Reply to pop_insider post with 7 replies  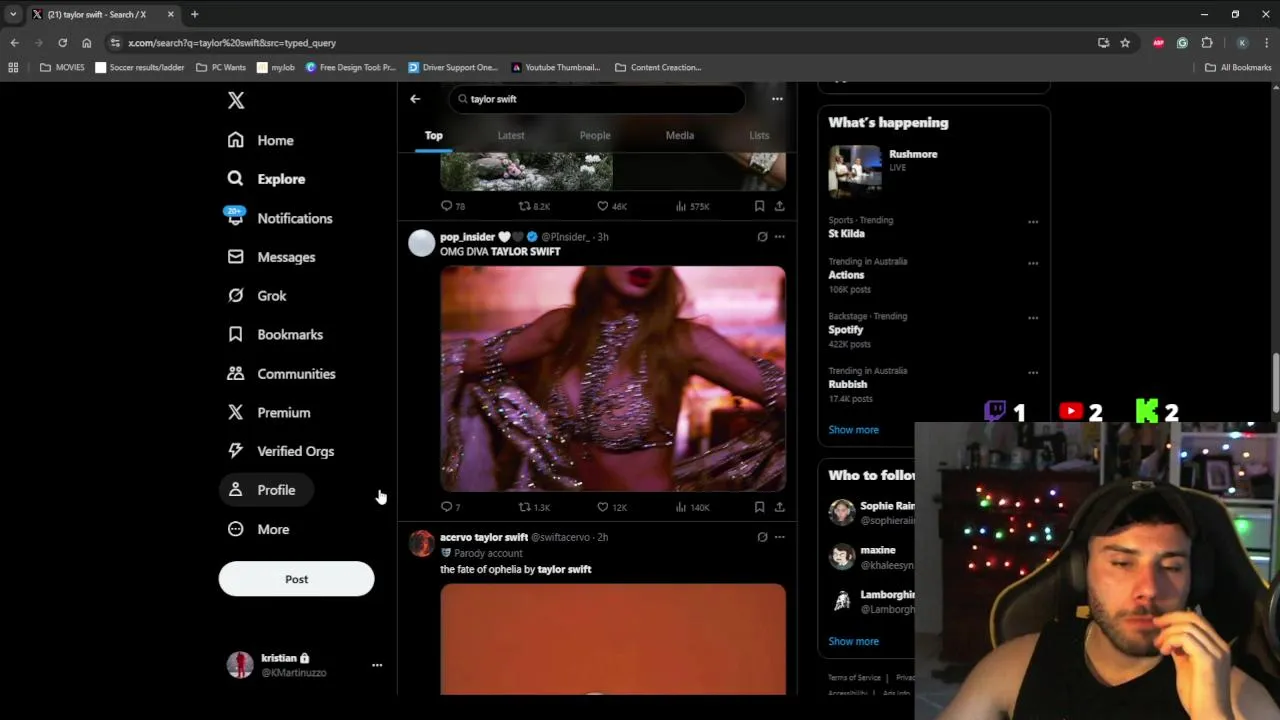pos(451,507)
